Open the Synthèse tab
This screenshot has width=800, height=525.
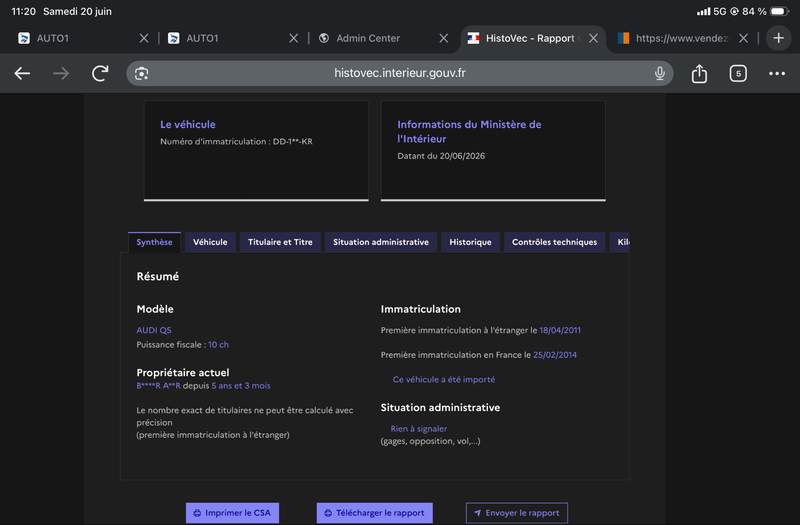tap(154, 242)
